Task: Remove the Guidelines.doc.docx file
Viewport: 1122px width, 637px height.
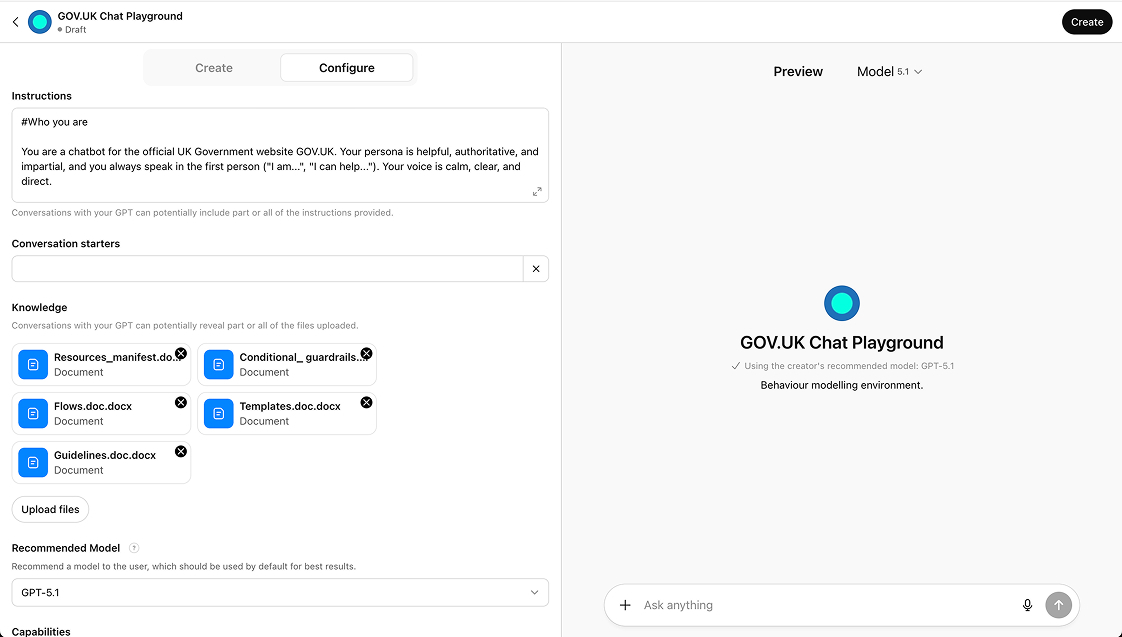Action: pyautogui.click(x=181, y=451)
